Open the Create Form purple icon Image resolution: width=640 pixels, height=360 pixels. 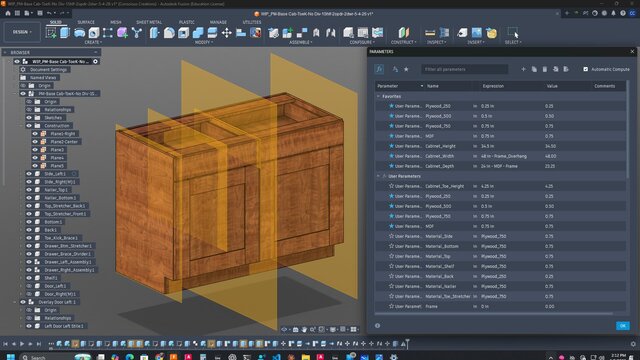[122, 33]
